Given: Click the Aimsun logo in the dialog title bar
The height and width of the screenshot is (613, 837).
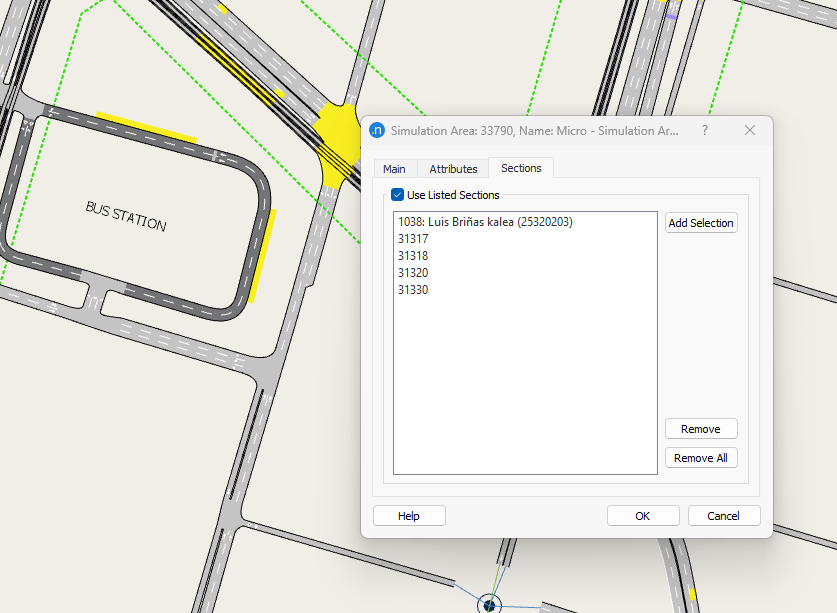Looking at the screenshot, I should click(376, 130).
